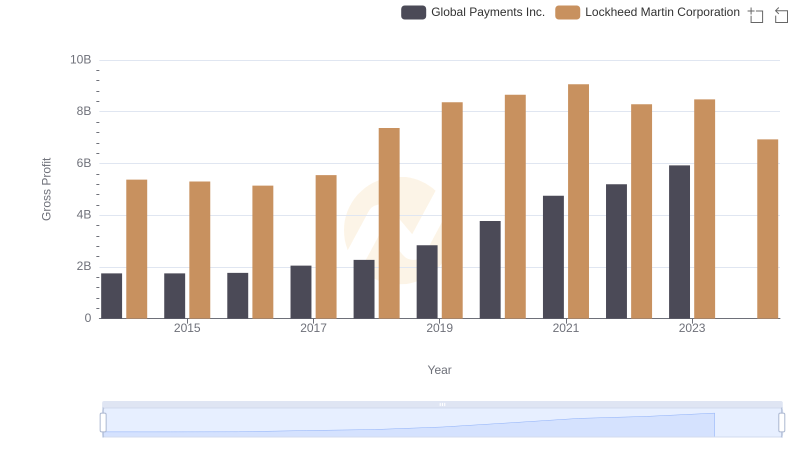Click the Lockheed Martin bar for 2014

coord(137,249)
